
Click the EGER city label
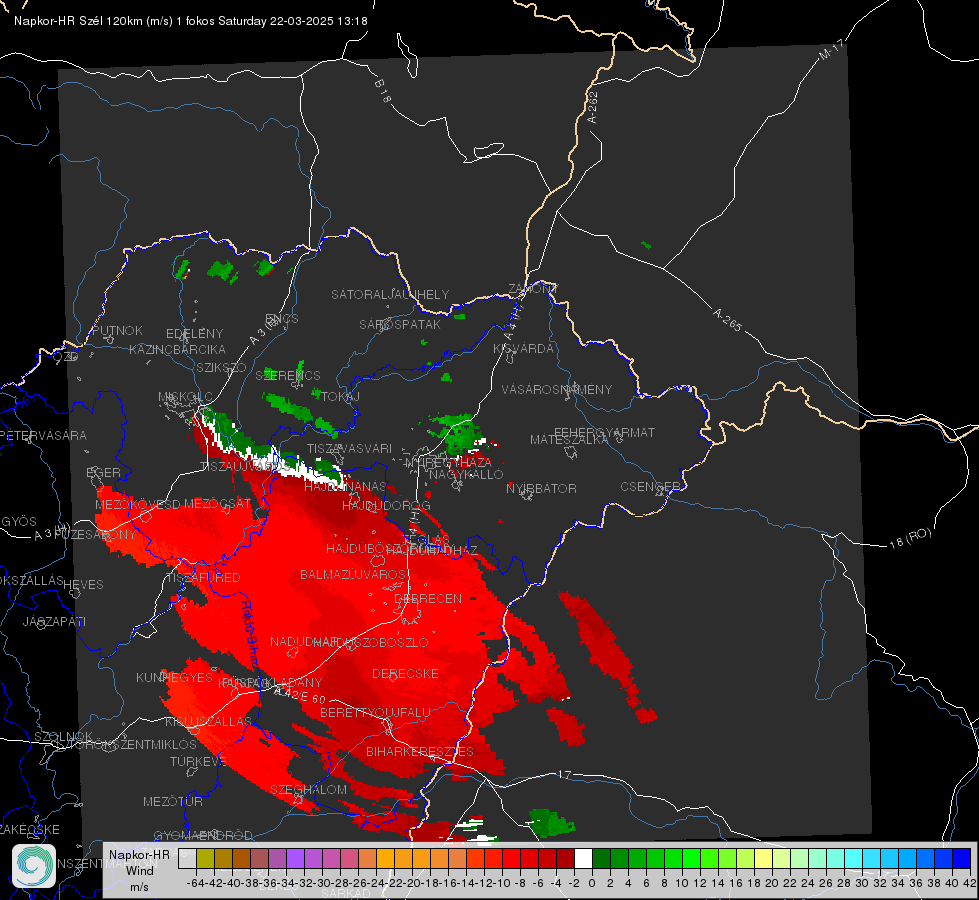104,473
